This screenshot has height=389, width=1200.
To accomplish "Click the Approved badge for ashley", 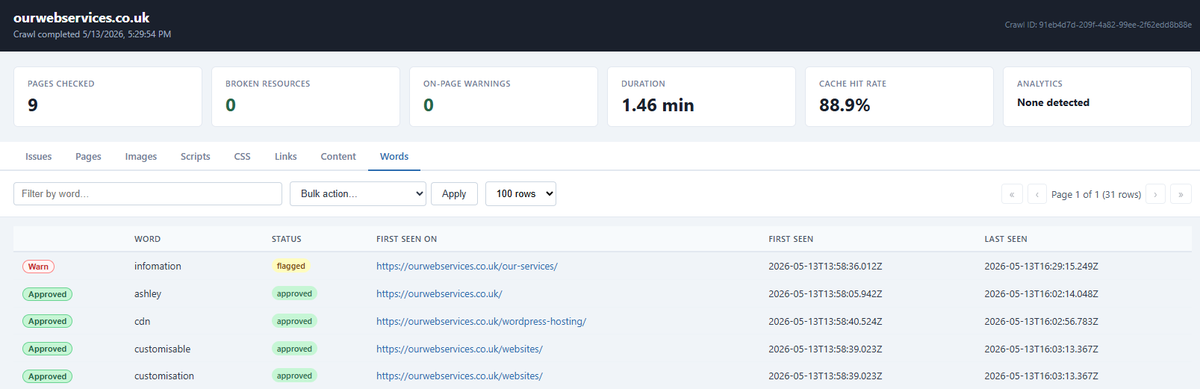I will pyautogui.click(x=47, y=294).
